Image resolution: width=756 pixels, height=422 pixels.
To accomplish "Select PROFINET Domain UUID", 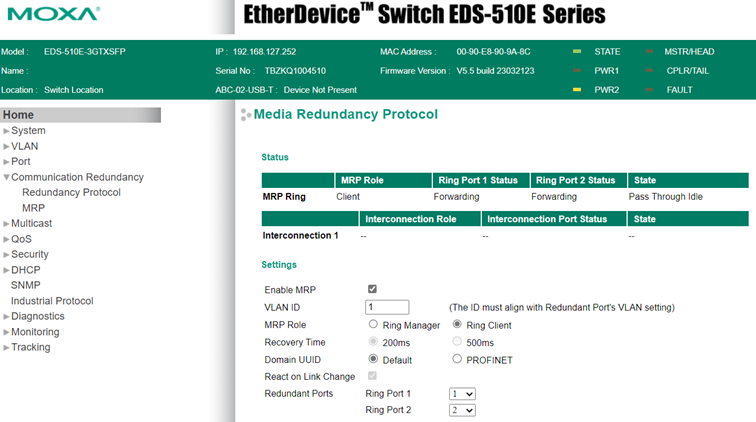I will point(457,359).
